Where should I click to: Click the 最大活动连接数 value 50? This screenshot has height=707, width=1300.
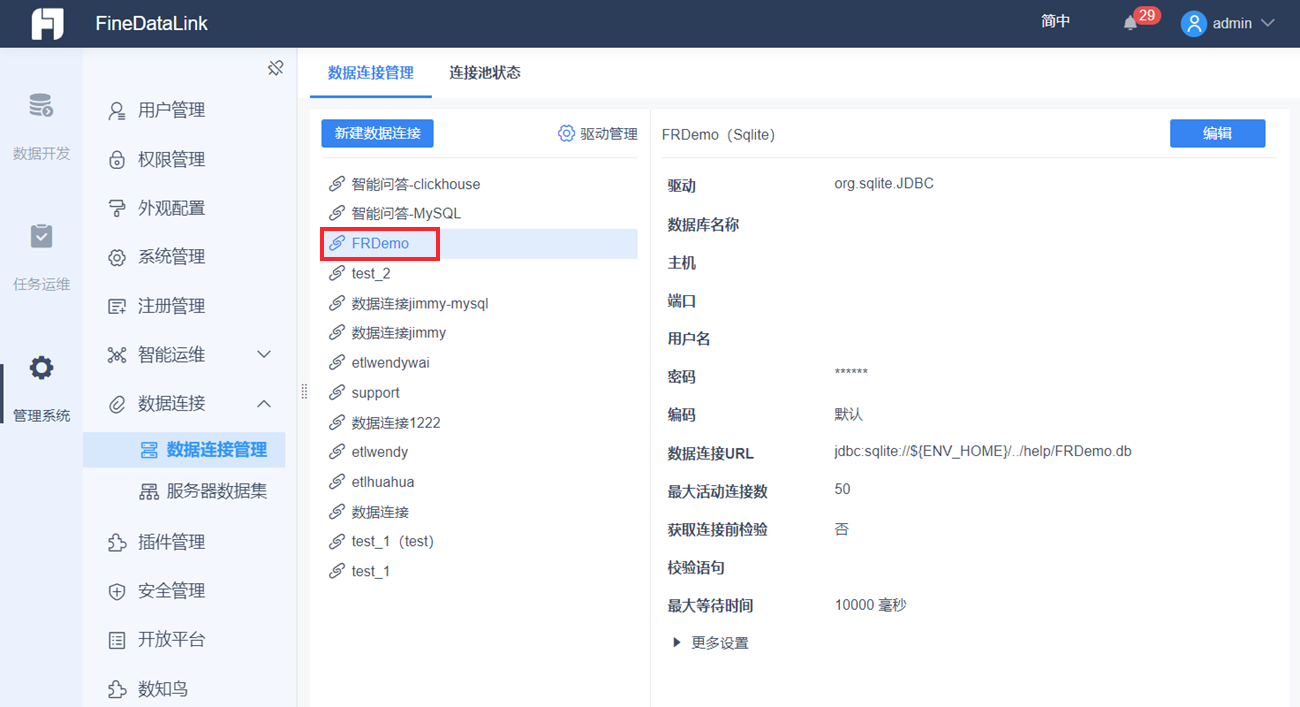842,489
